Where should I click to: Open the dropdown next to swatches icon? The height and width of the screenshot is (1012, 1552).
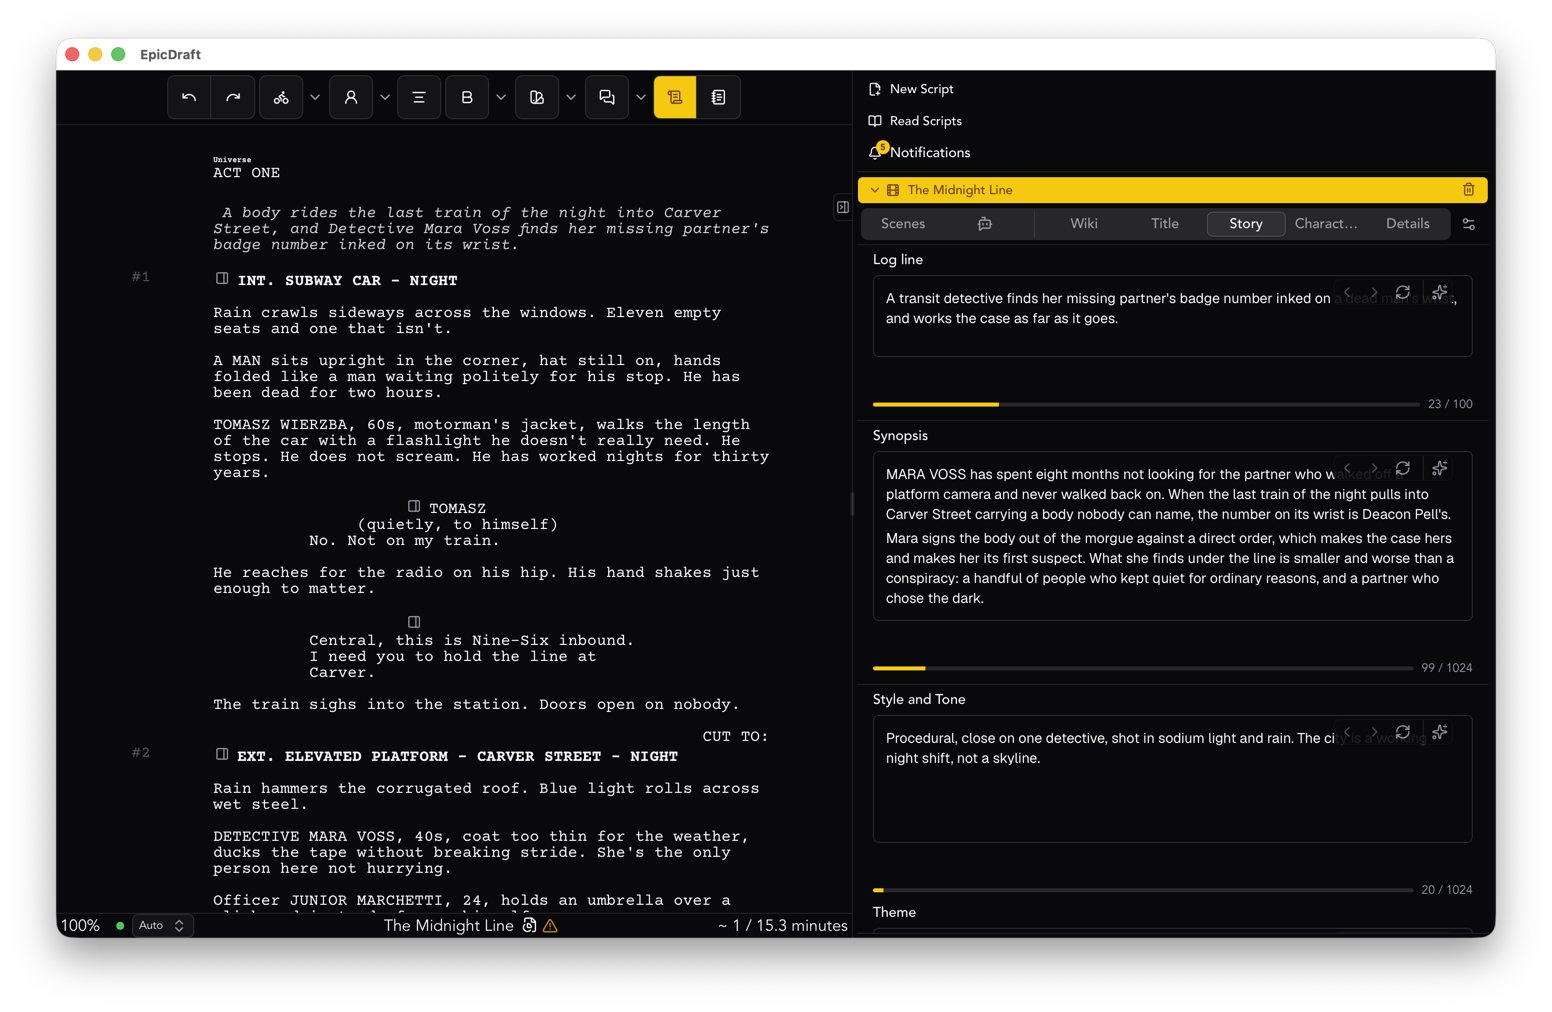tap(571, 98)
